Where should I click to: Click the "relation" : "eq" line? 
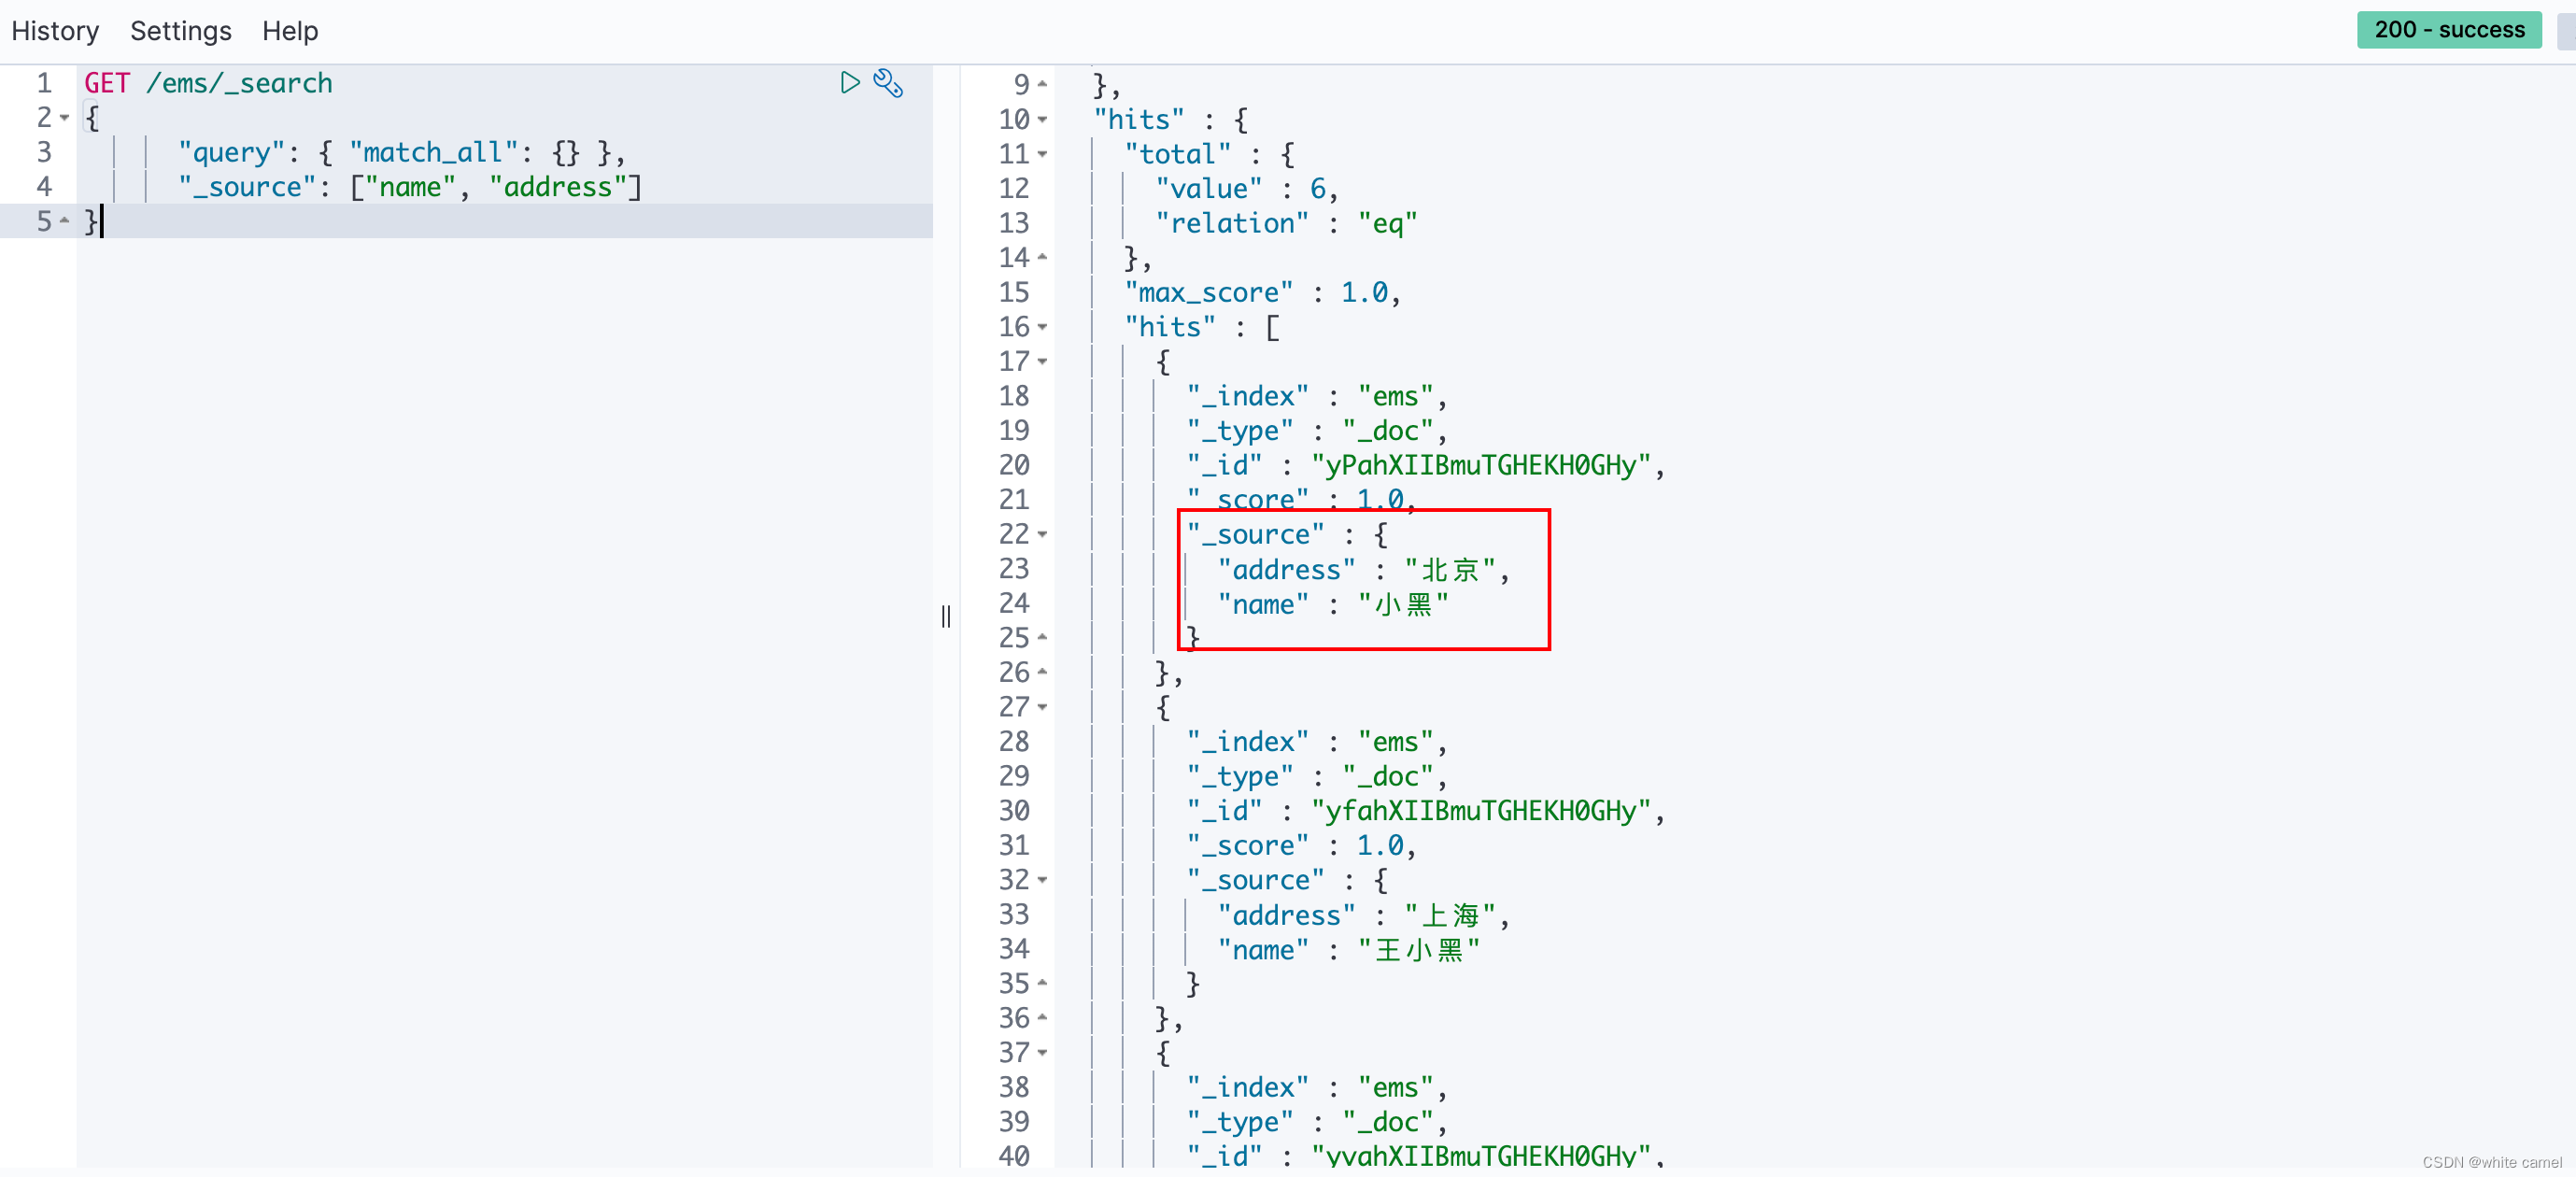tap(1286, 223)
